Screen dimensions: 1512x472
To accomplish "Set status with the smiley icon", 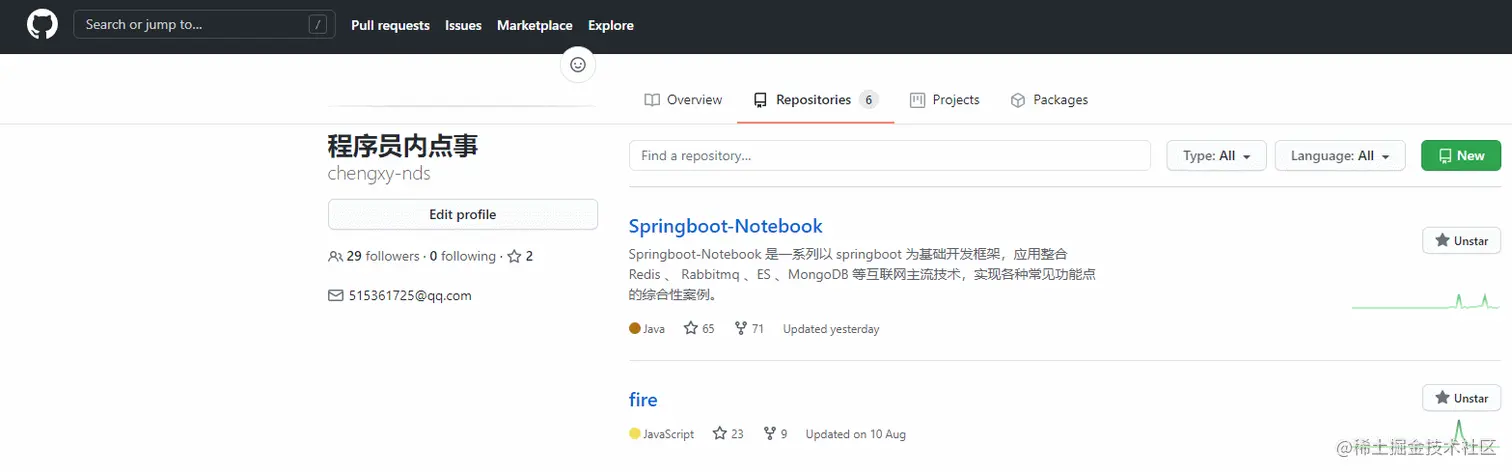I will (577, 65).
